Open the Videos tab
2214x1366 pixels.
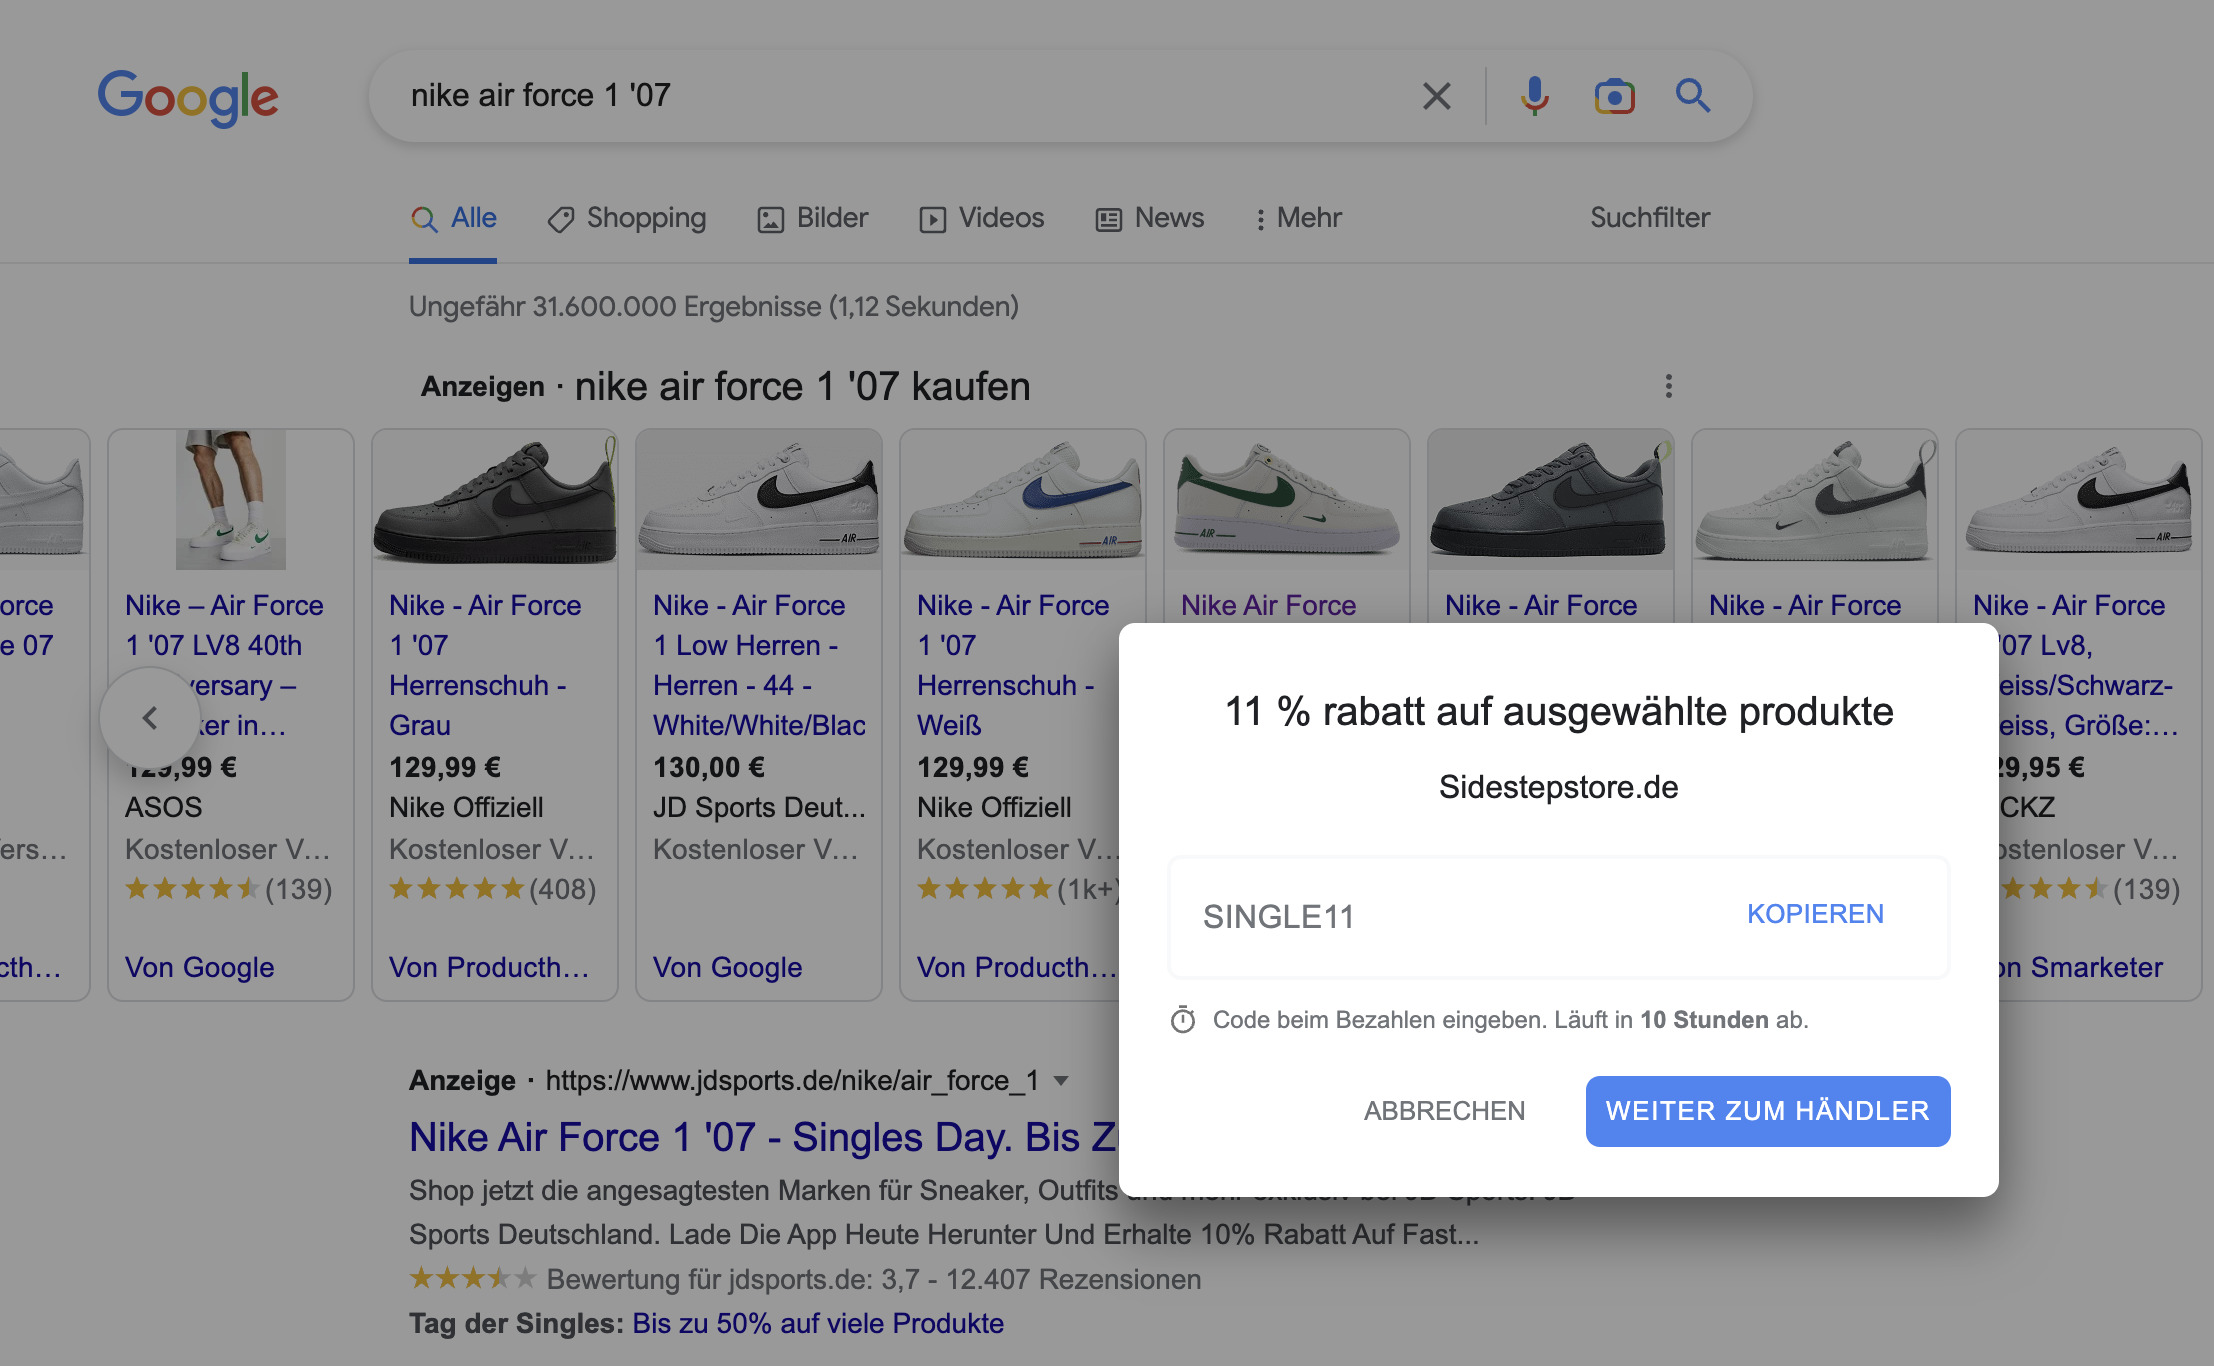point(981,218)
